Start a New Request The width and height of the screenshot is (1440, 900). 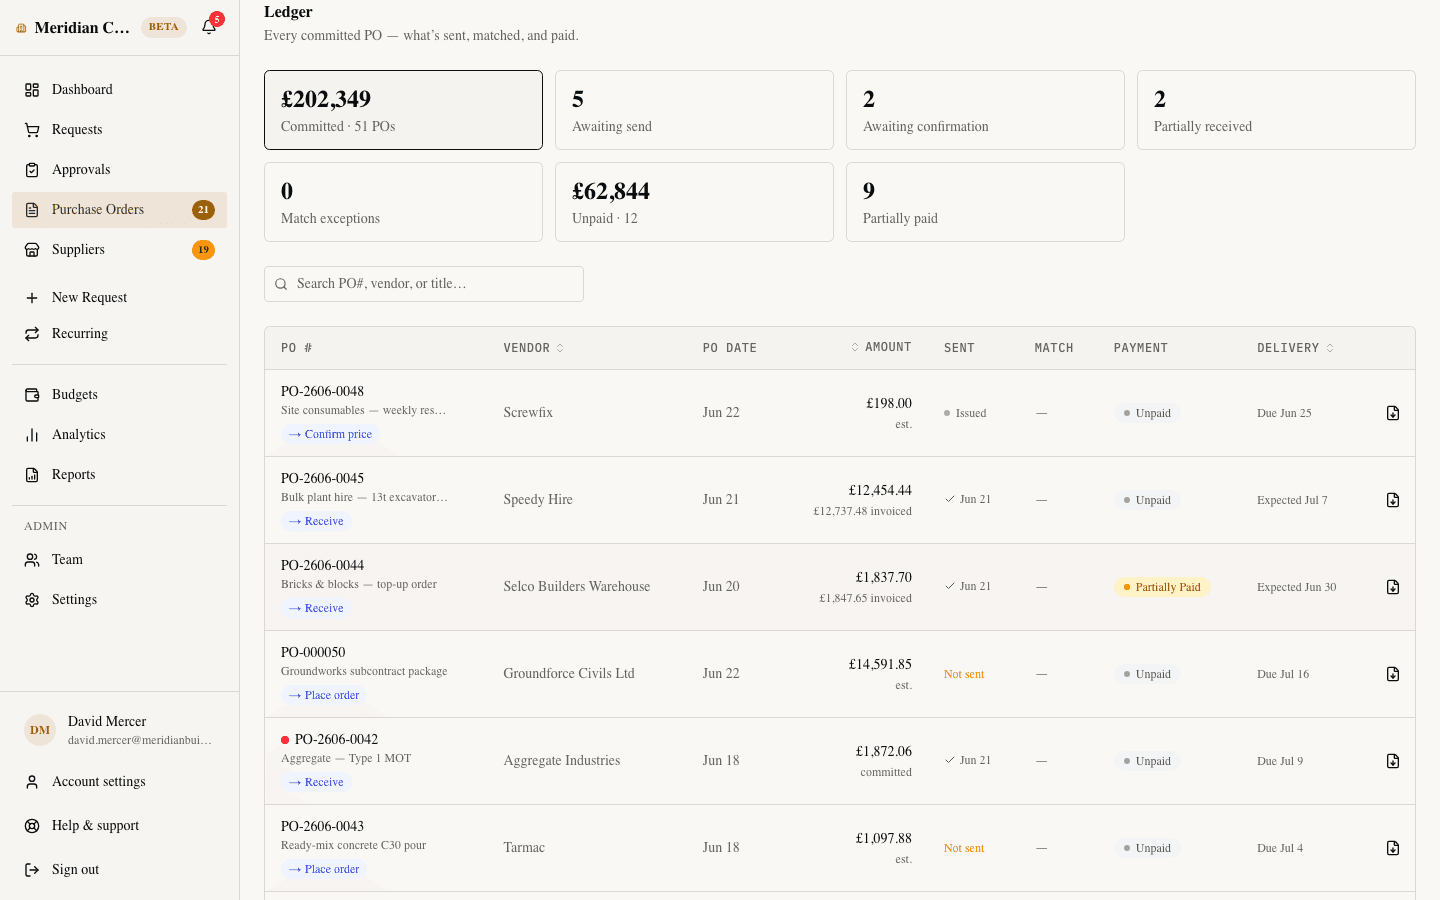(x=119, y=298)
